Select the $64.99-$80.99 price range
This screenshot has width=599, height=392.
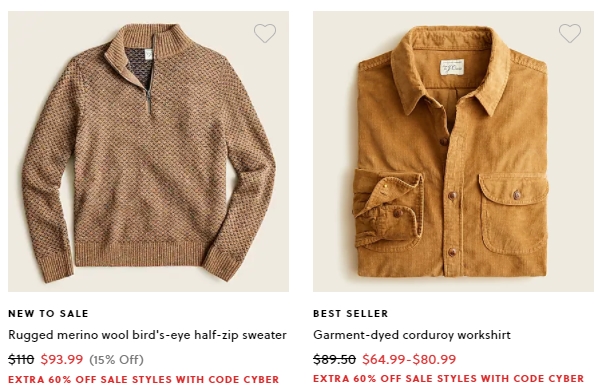point(409,360)
